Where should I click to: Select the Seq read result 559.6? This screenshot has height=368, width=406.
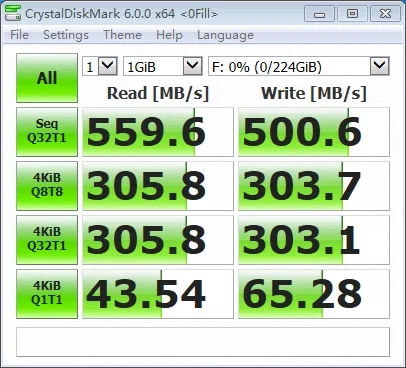point(158,132)
